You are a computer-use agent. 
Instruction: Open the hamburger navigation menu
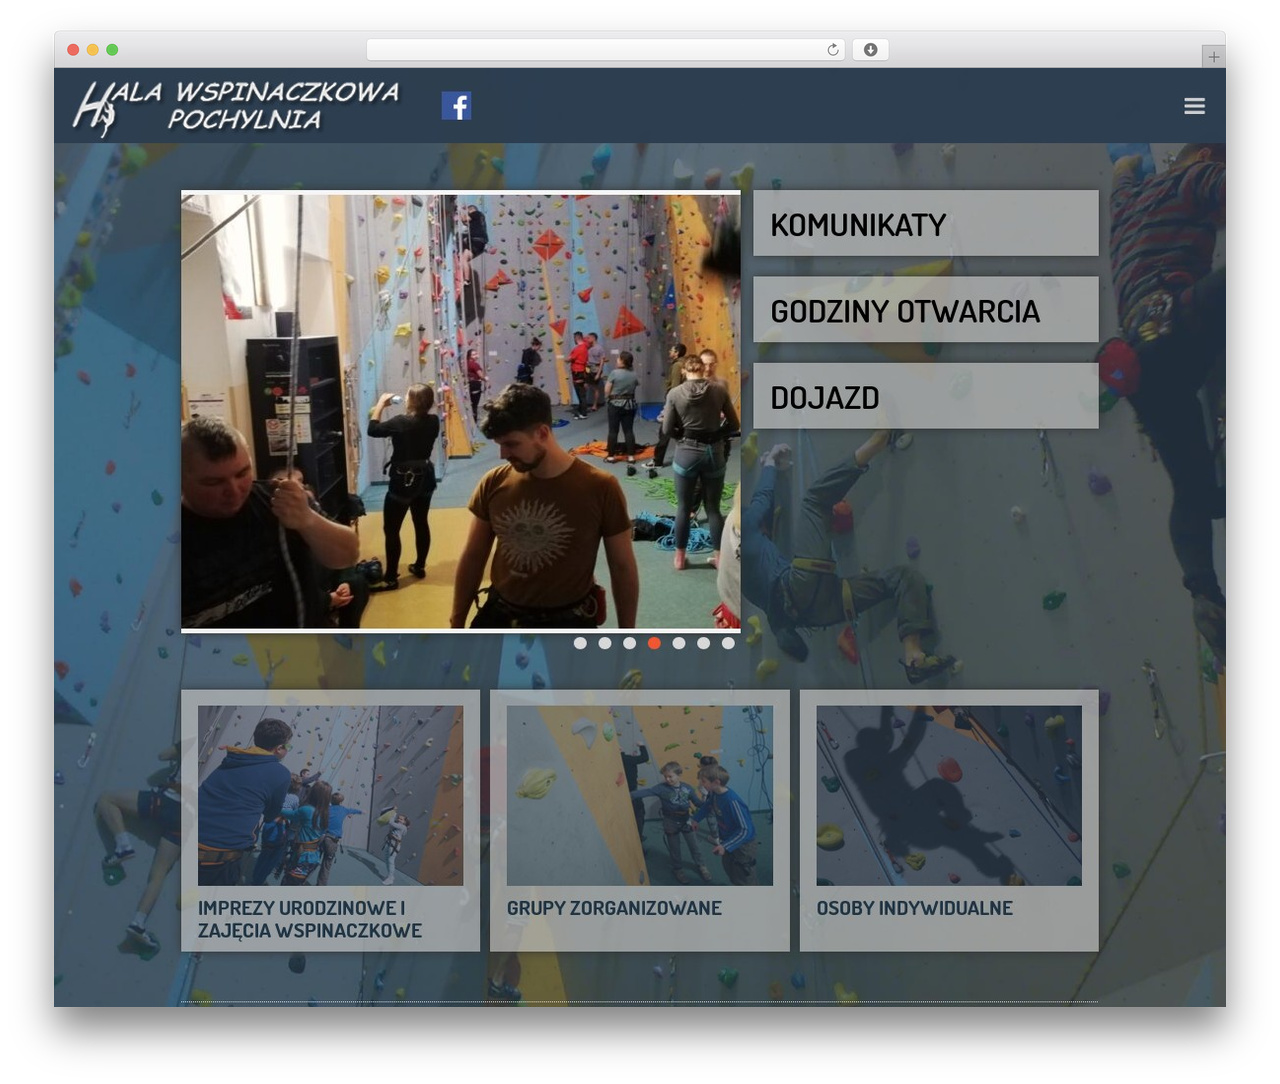pyautogui.click(x=1194, y=106)
